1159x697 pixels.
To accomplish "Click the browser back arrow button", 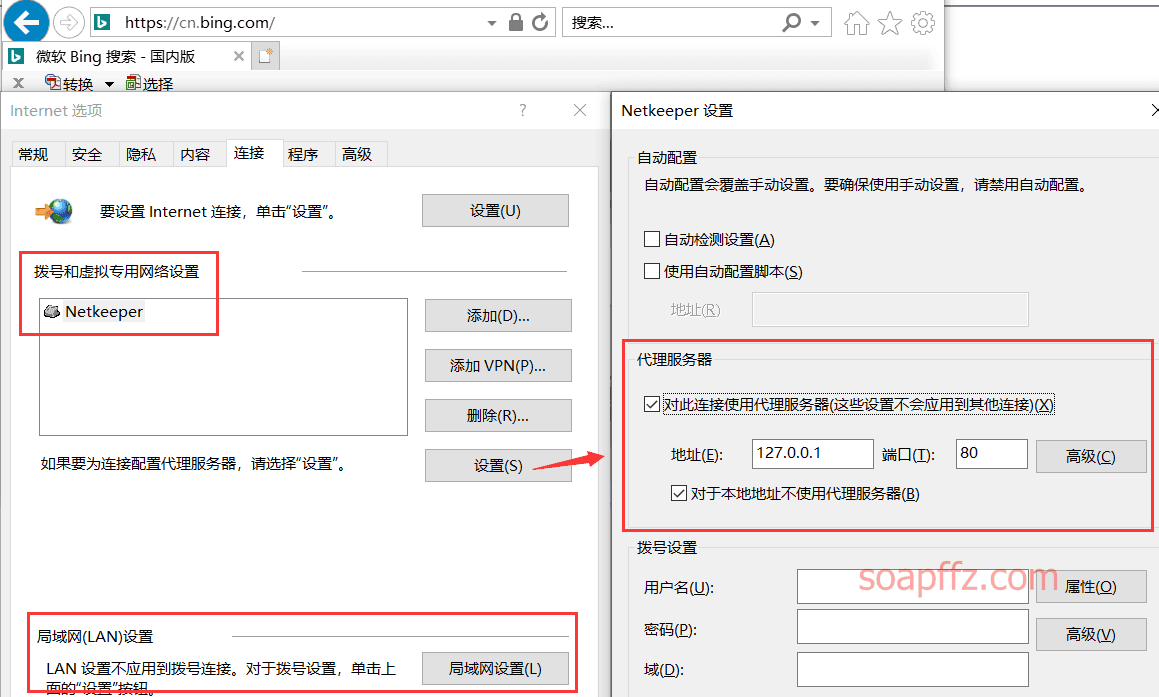I will pos(27,22).
